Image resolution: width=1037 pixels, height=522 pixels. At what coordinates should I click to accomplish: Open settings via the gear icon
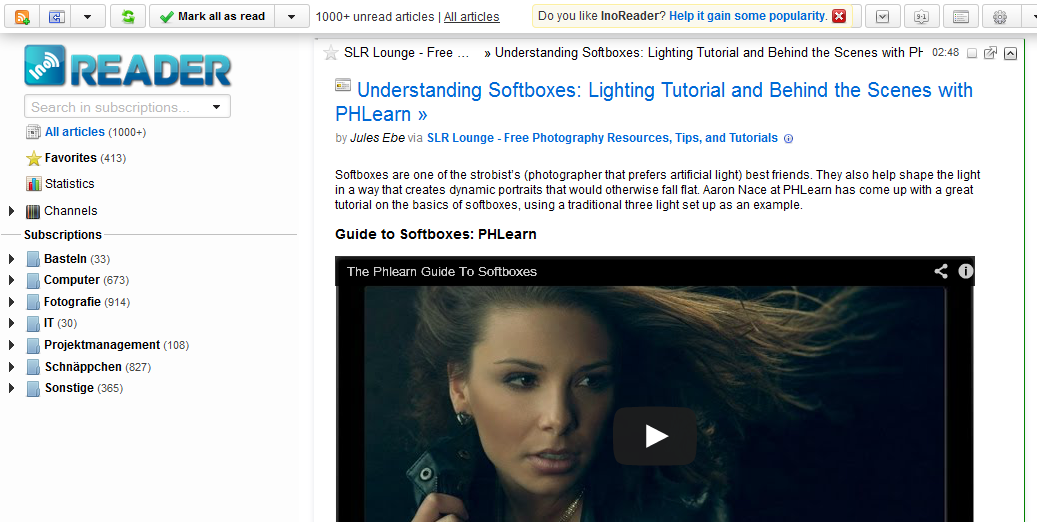1000,17
